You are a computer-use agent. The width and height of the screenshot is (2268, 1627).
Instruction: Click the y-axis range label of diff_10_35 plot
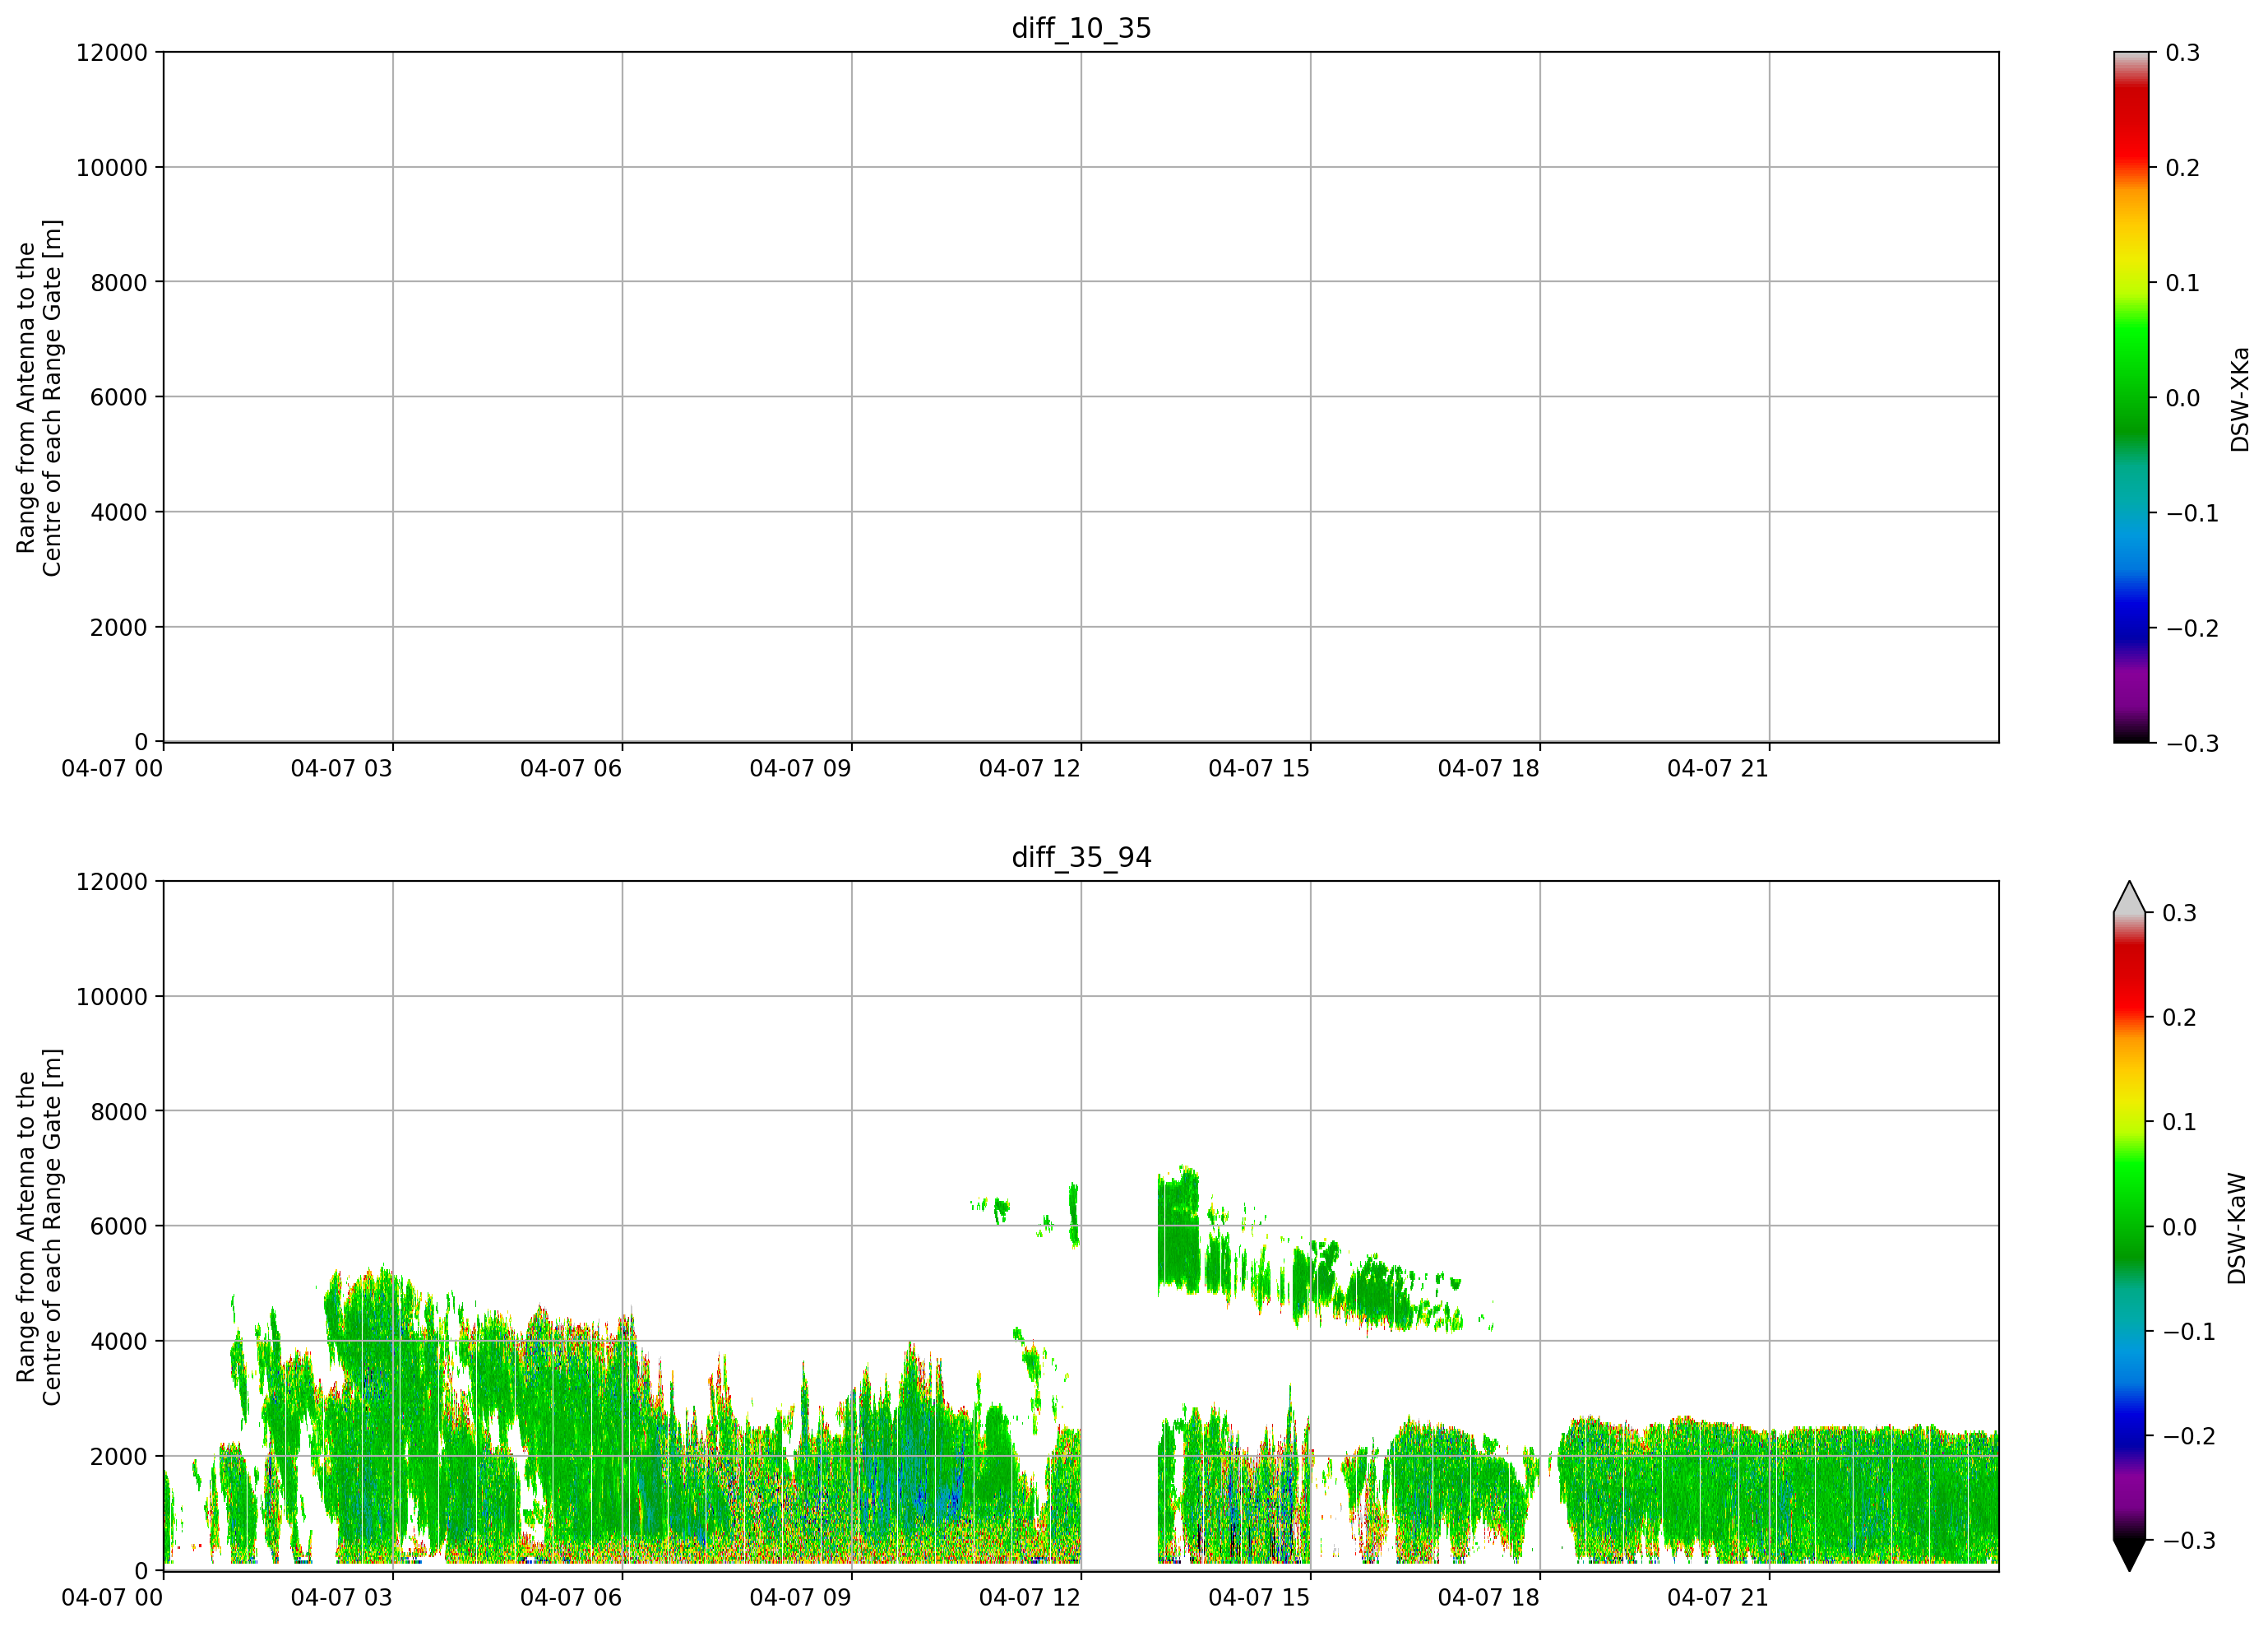point(39,397)
